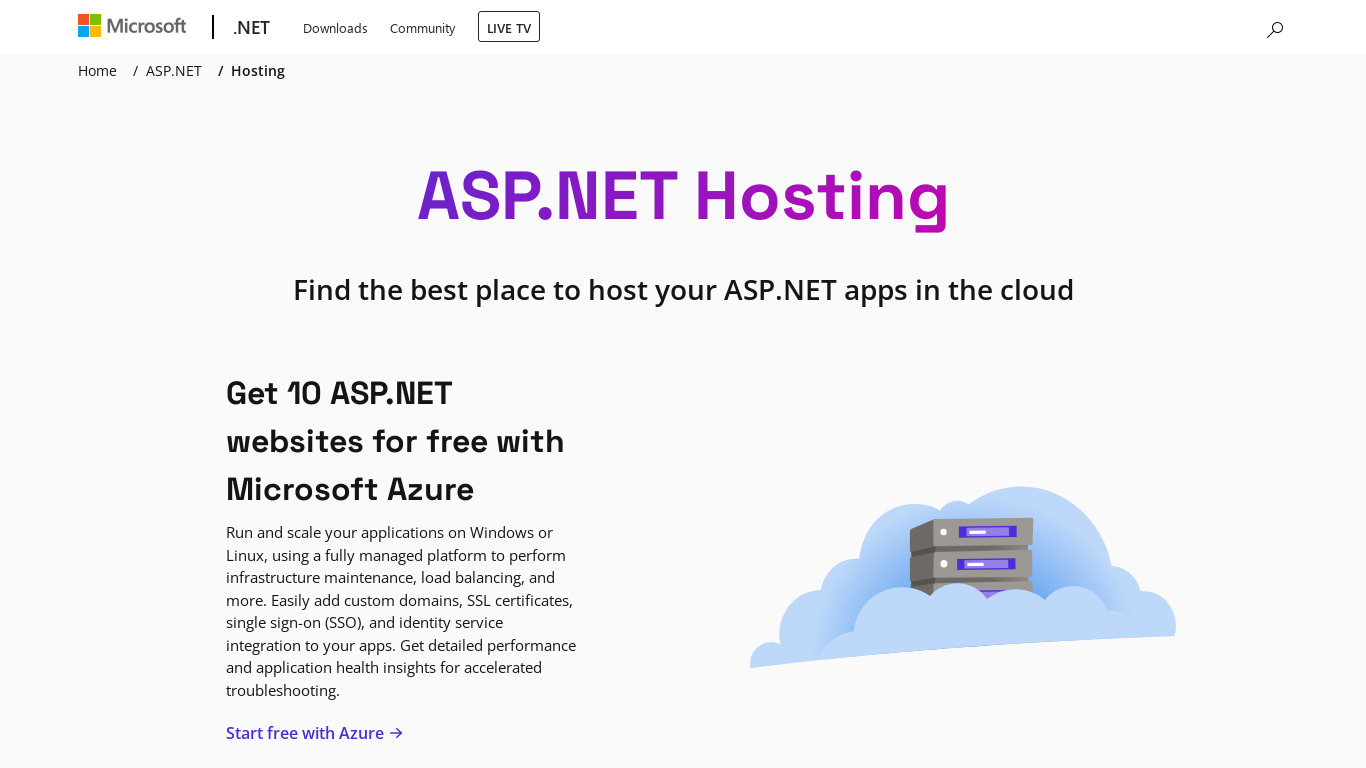Screen dimensions: 1366x768
Task: Click the Hosting breadcrumb text
Action: coord(258,71)
